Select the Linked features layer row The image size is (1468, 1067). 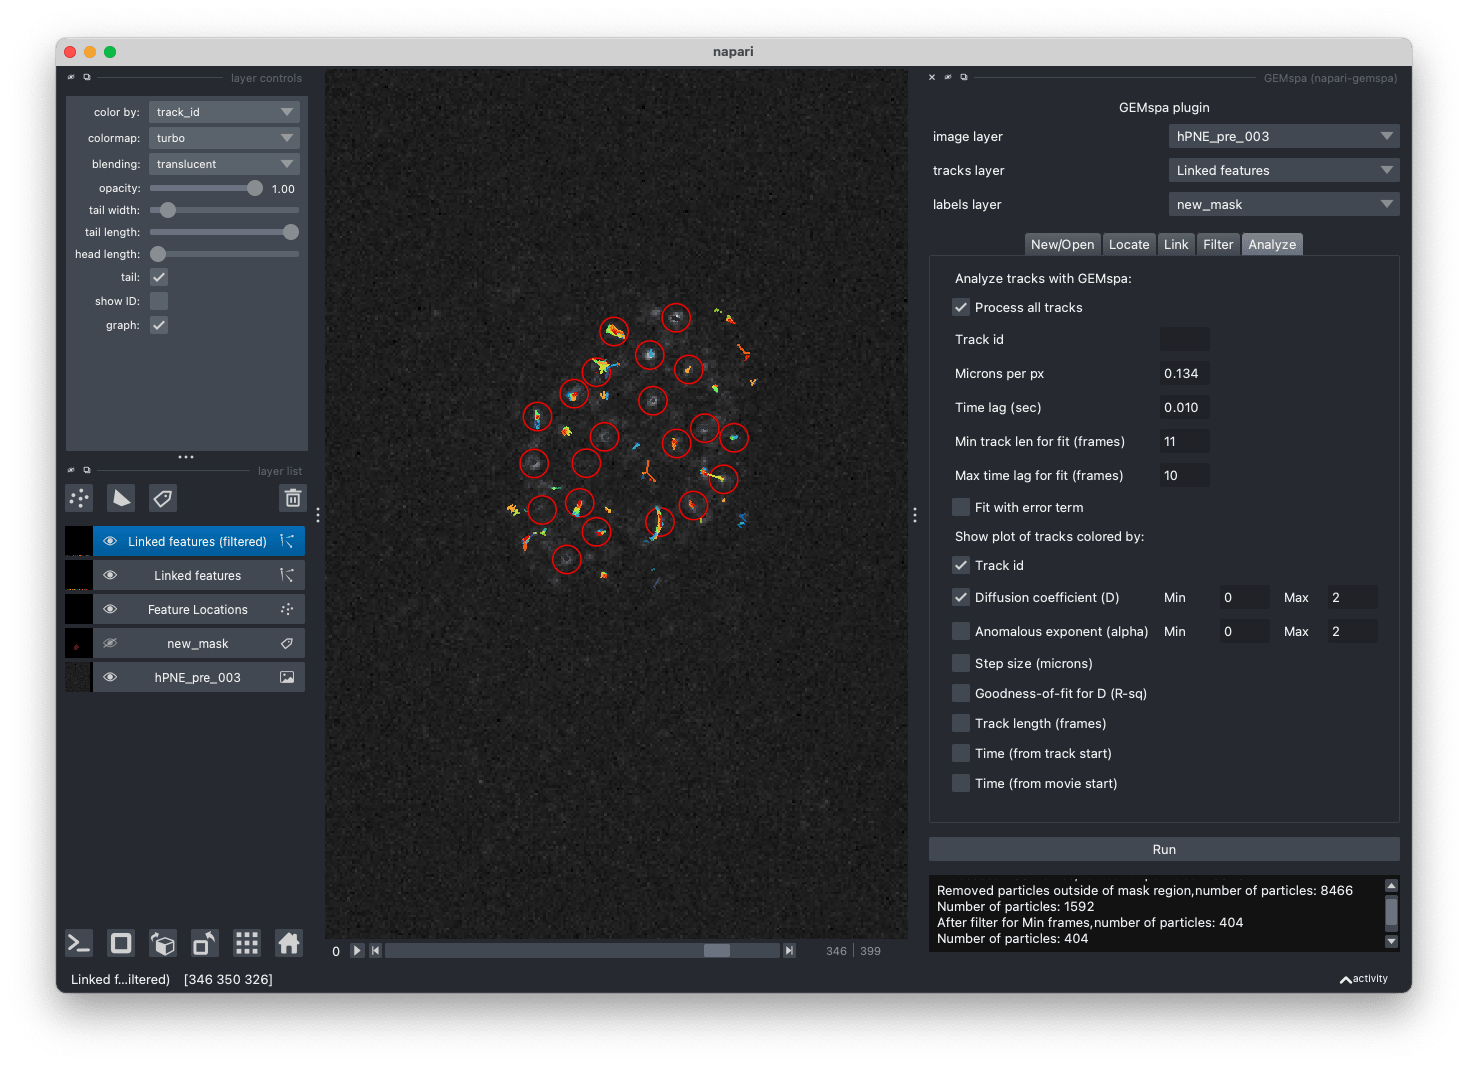(198, 575)
